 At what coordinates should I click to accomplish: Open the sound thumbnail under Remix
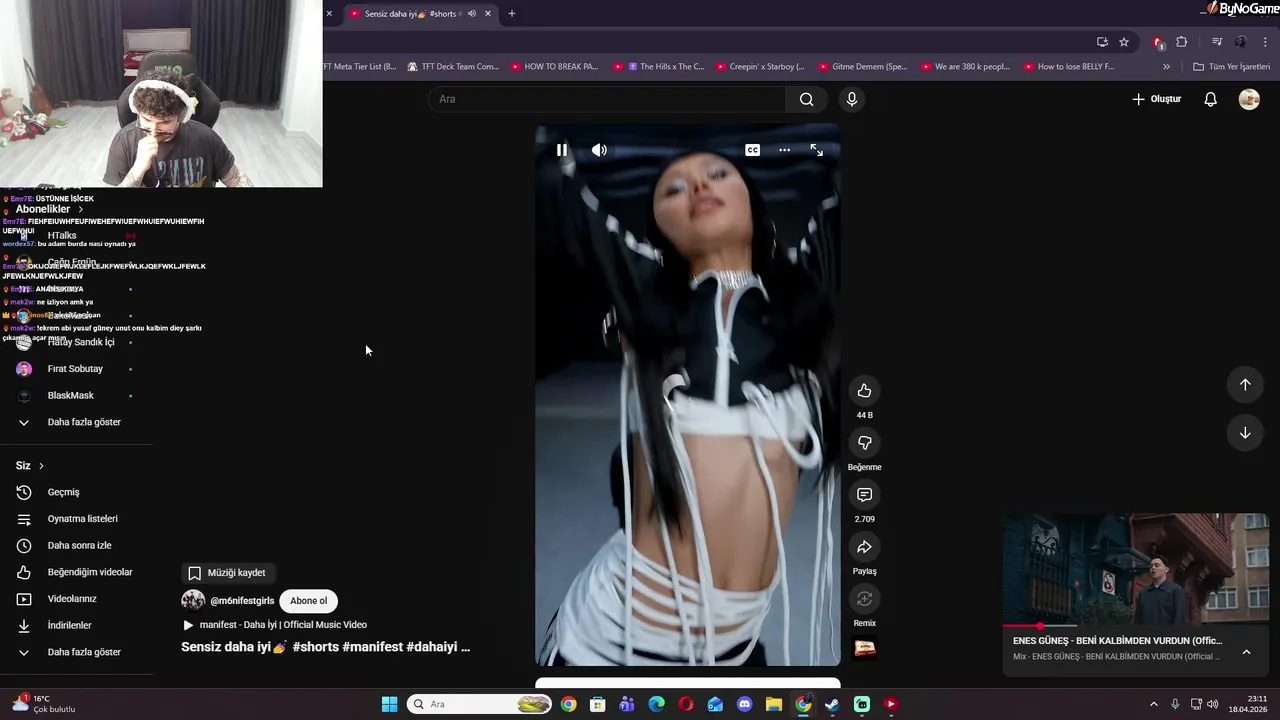pyautogui.click(x=864, y=648)
